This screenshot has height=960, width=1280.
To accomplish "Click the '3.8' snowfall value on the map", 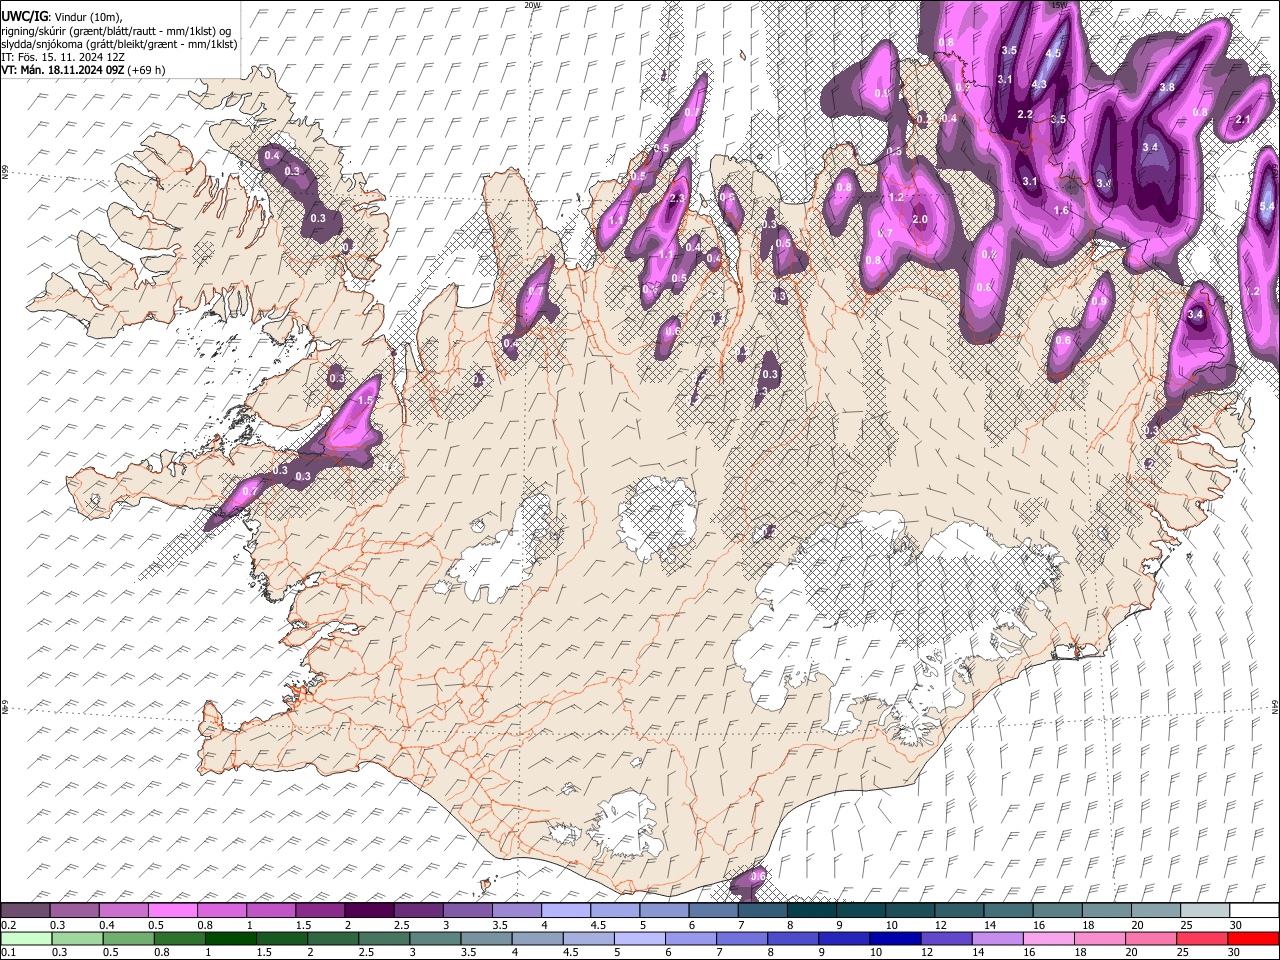I will click(1166, 88).
